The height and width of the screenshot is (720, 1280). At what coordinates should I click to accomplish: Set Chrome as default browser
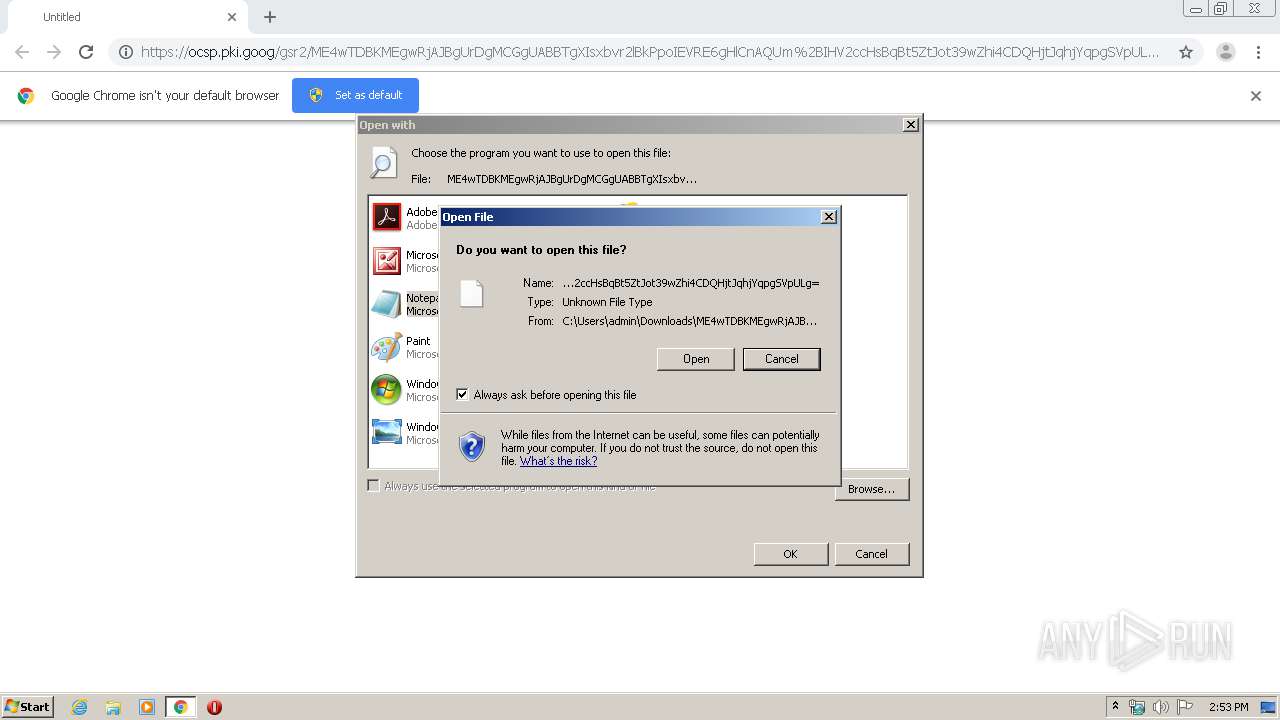point(355,95)
